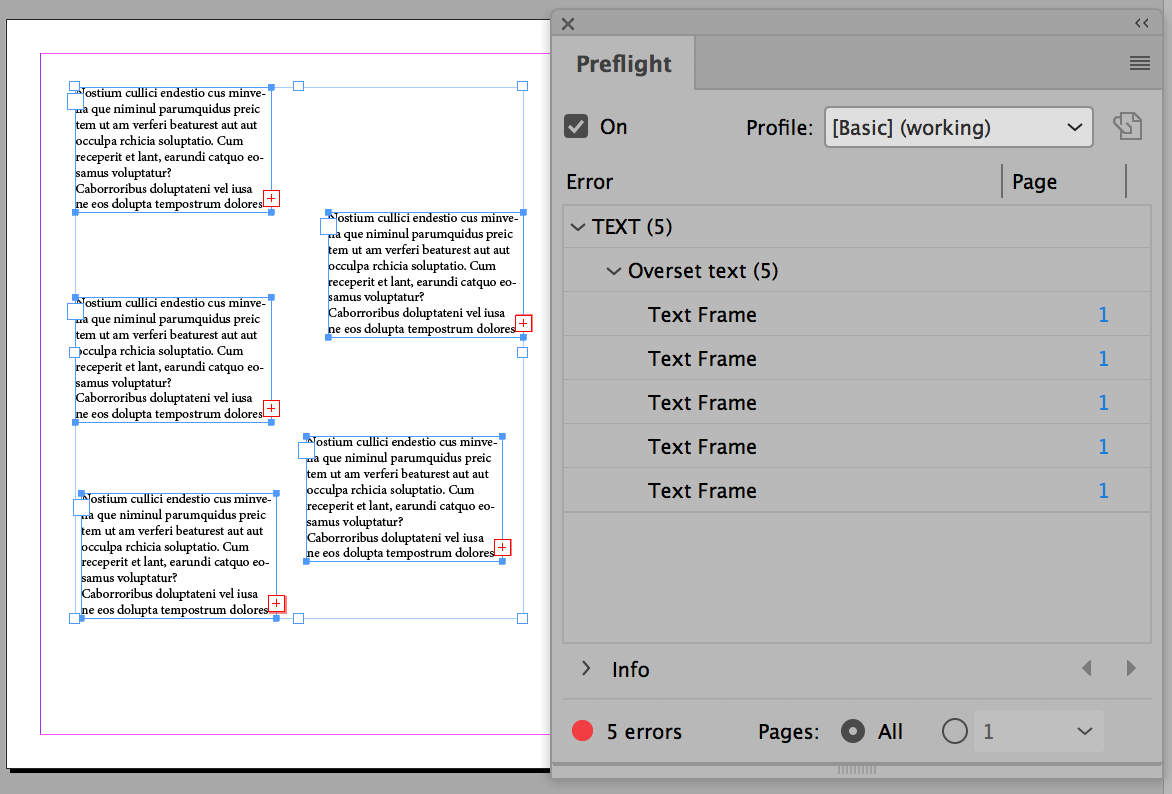Expand the Info section

pyautogui.click(x=586, y=668)
